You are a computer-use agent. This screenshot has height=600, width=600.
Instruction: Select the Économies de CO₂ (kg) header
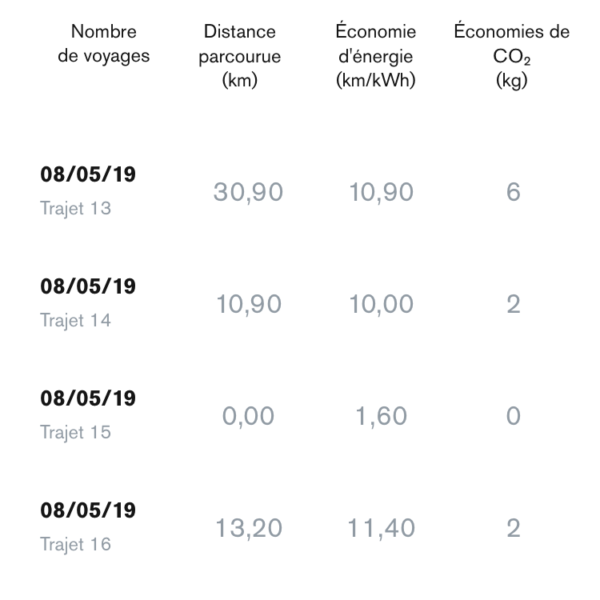click(512, 56)
